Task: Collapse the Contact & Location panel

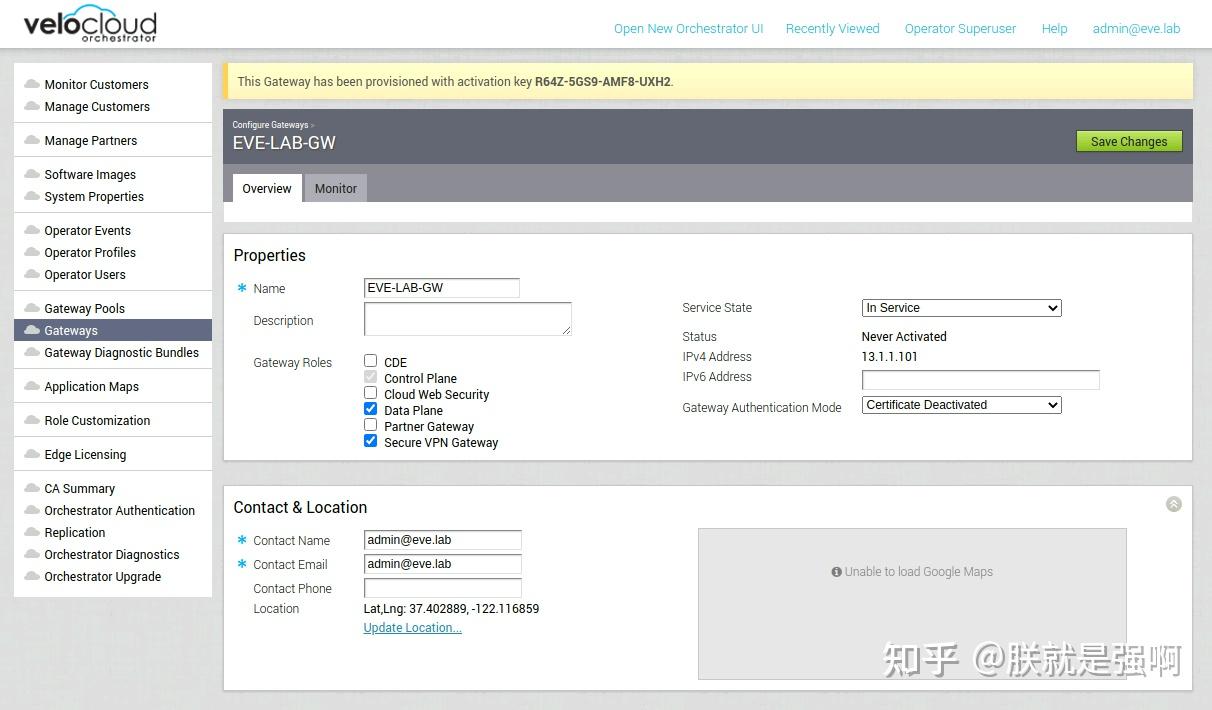Action: click(x=1173, y=504)
